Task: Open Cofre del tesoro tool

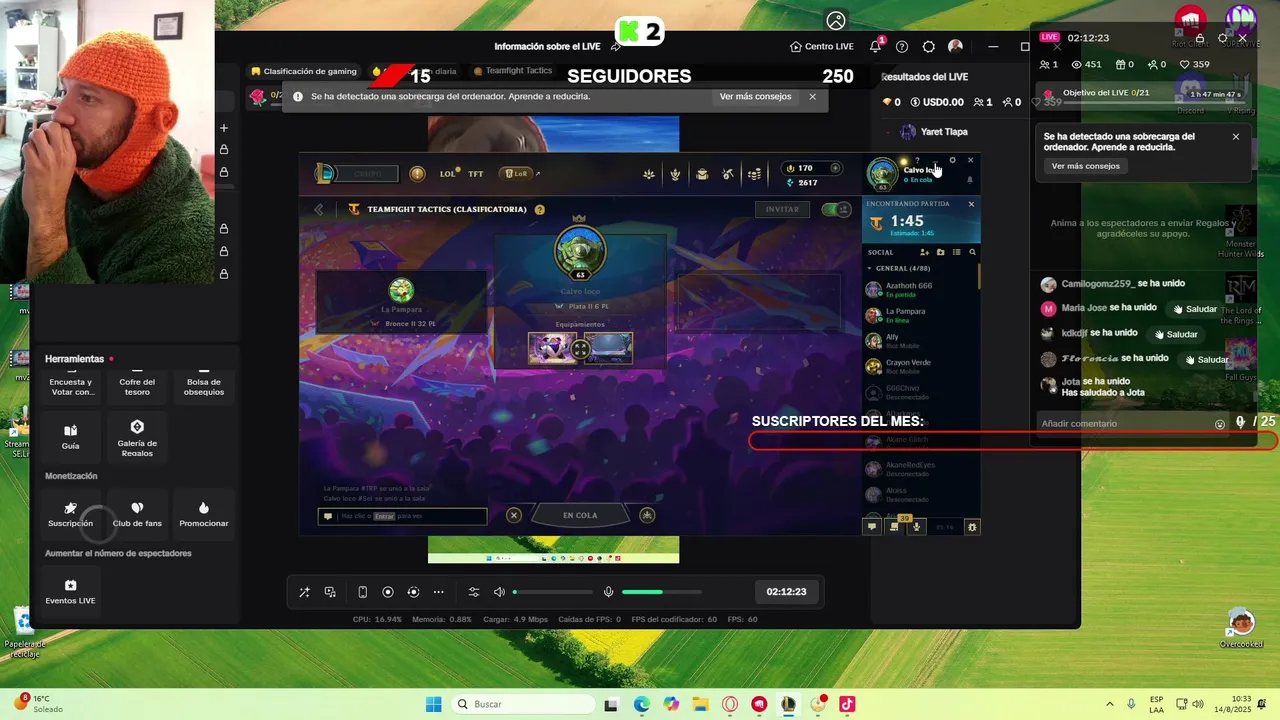Action: point(137,387)
